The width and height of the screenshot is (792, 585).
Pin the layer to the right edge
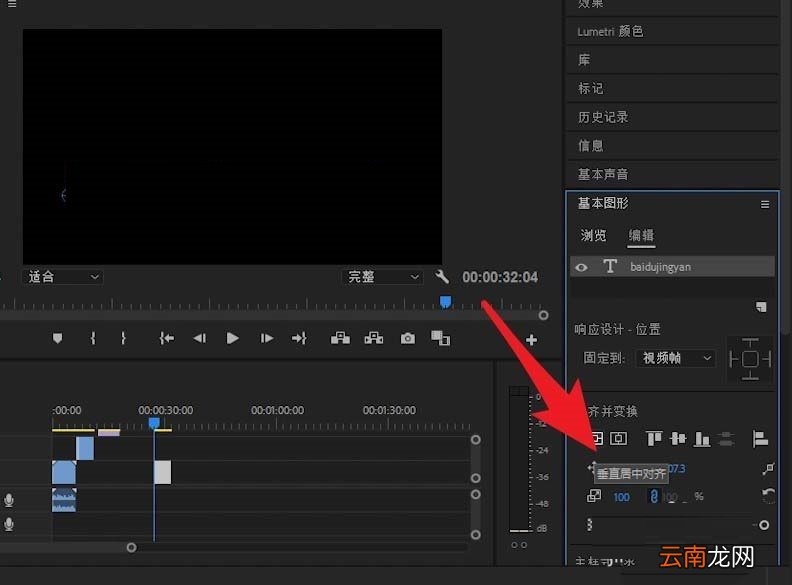pos(766,359)
